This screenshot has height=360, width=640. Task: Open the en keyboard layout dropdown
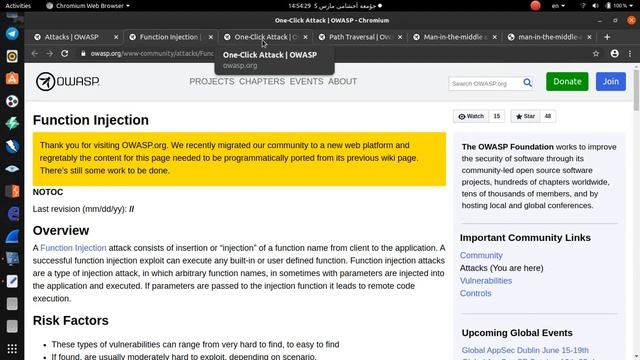click(x=558, y=6)
